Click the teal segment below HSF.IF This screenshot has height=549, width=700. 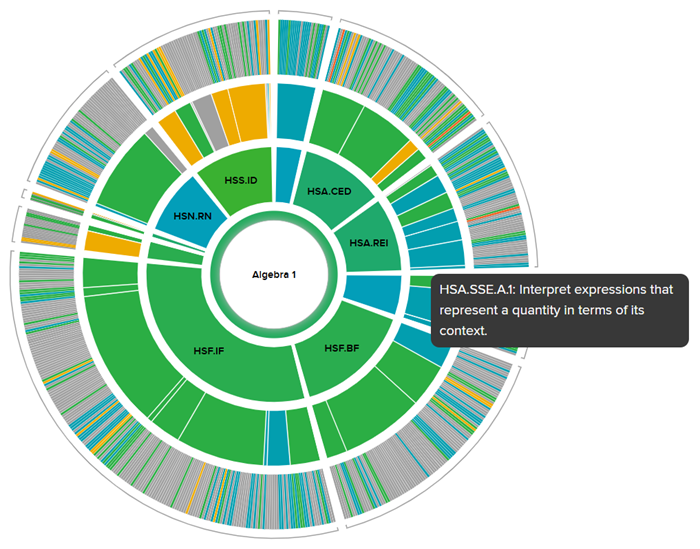click(x=277, y=436)
